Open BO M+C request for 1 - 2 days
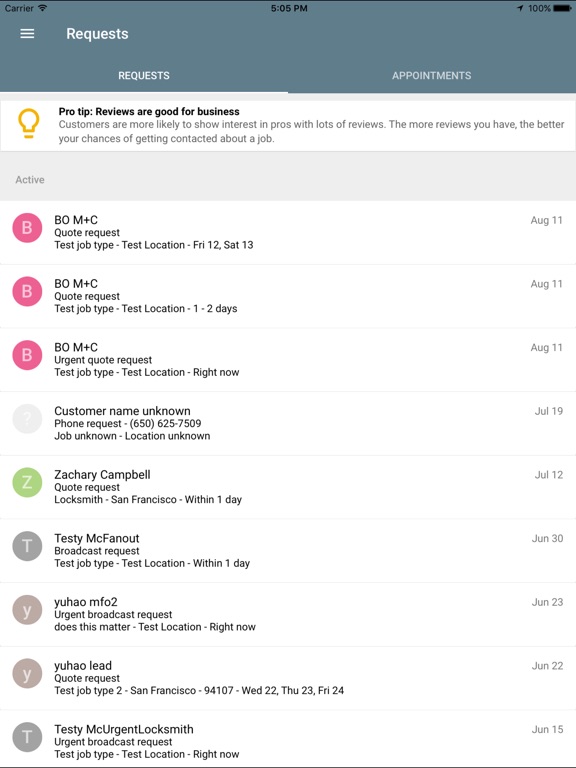 point(288,296)
